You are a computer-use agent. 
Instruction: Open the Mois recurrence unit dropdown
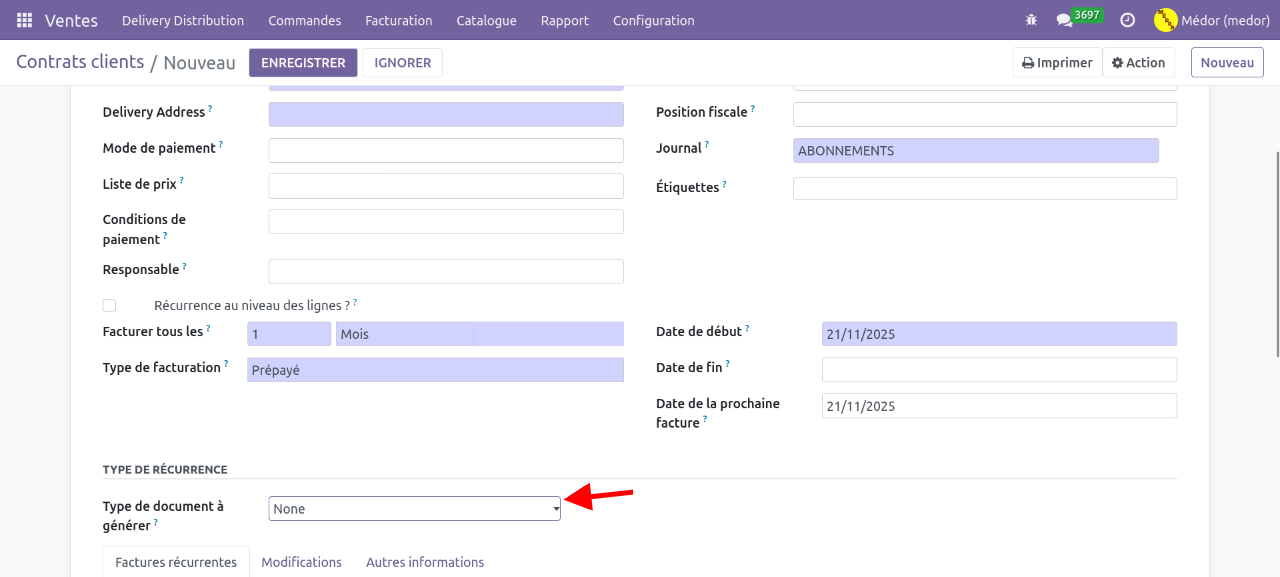[x=403, y=334]
